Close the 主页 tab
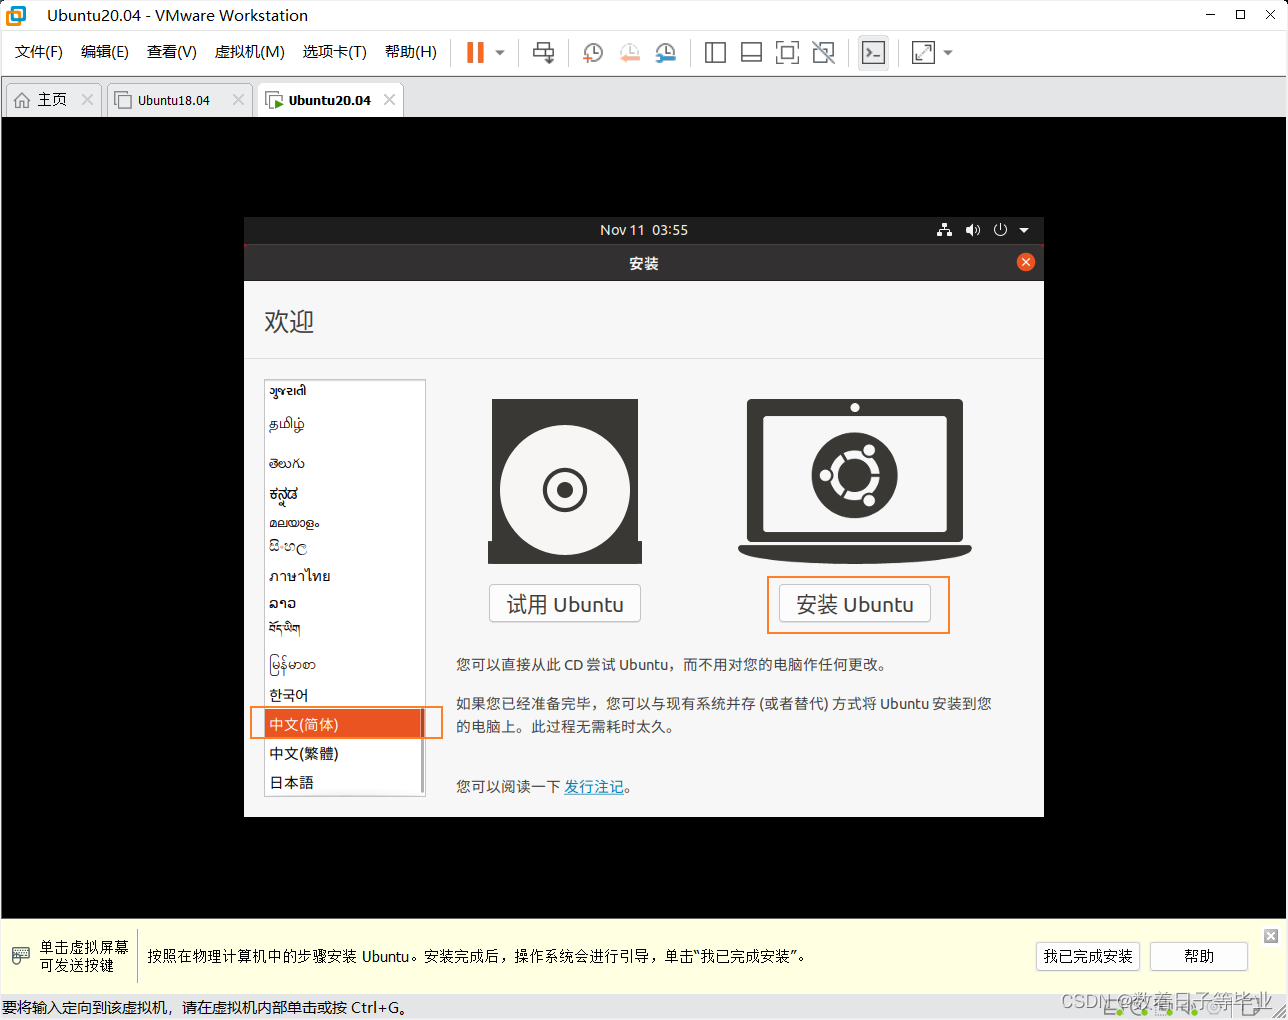Viewport: 1288px width, 1020px height. point(87,100)
